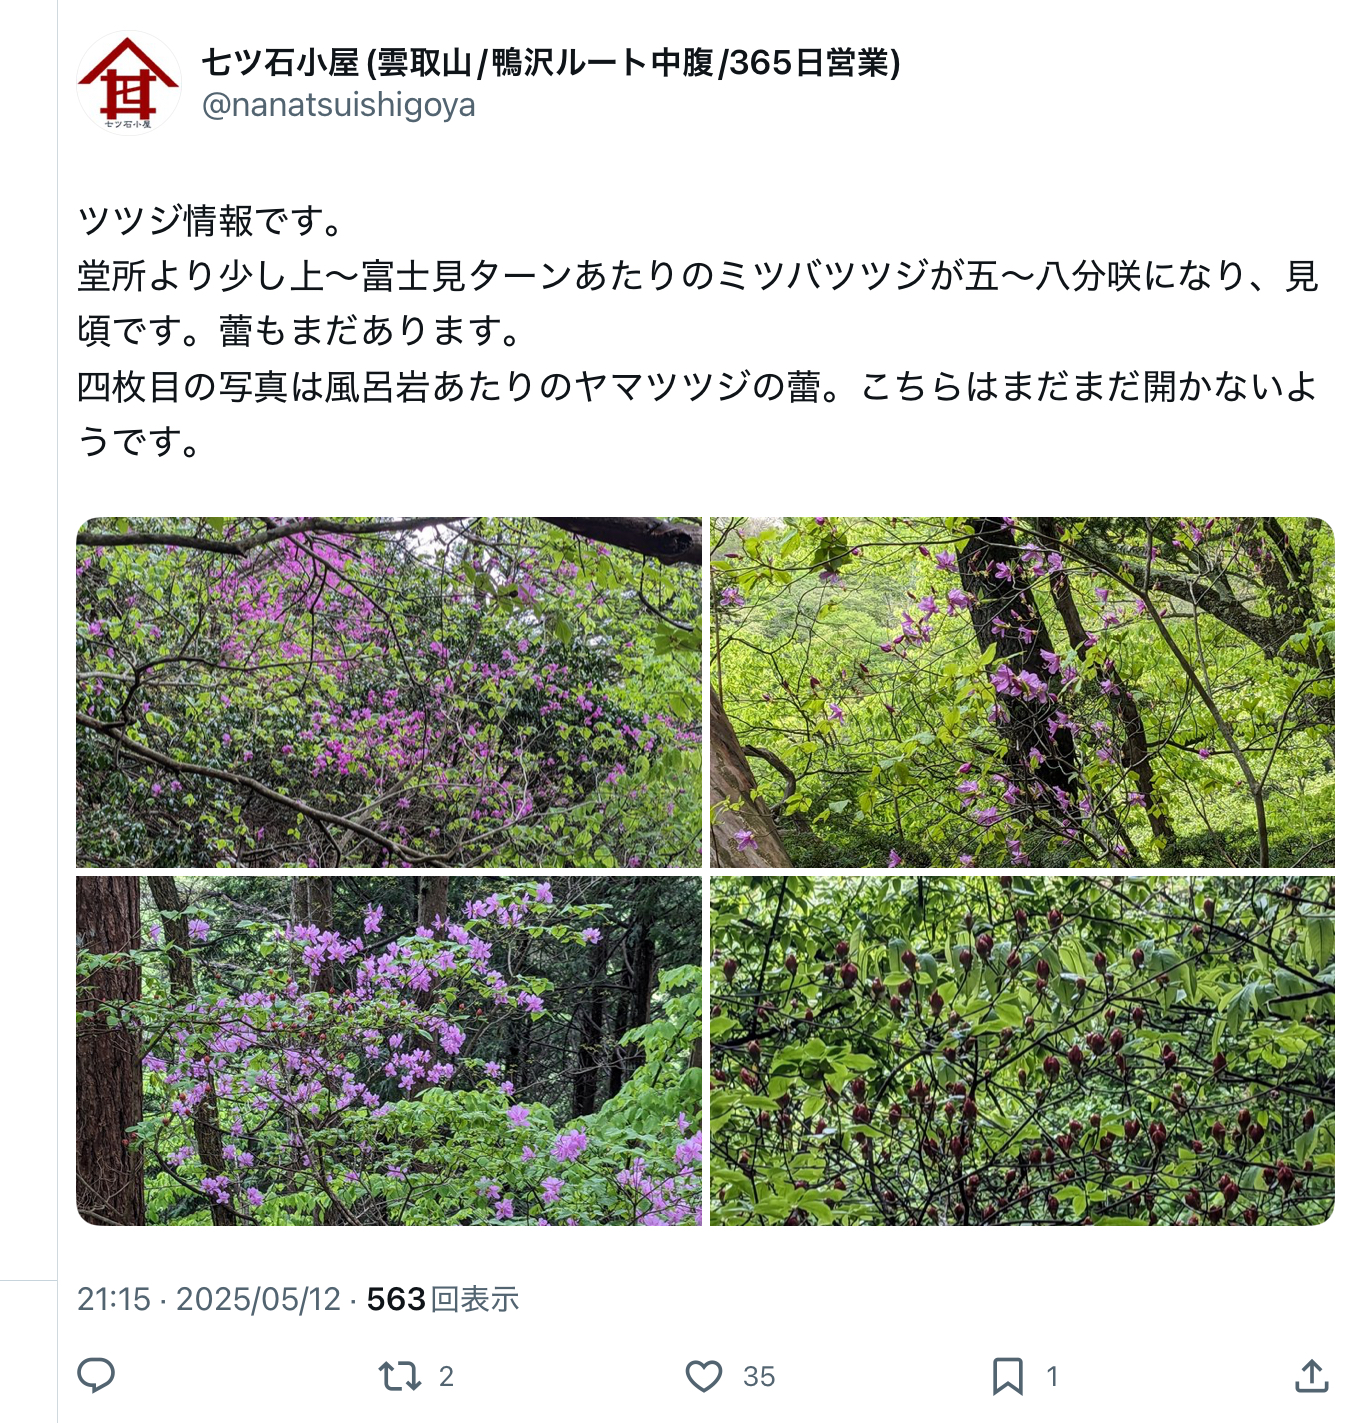View the third photo with lilac azaleas
The image size is (1353, 1423).
(x=389, y=1051)
